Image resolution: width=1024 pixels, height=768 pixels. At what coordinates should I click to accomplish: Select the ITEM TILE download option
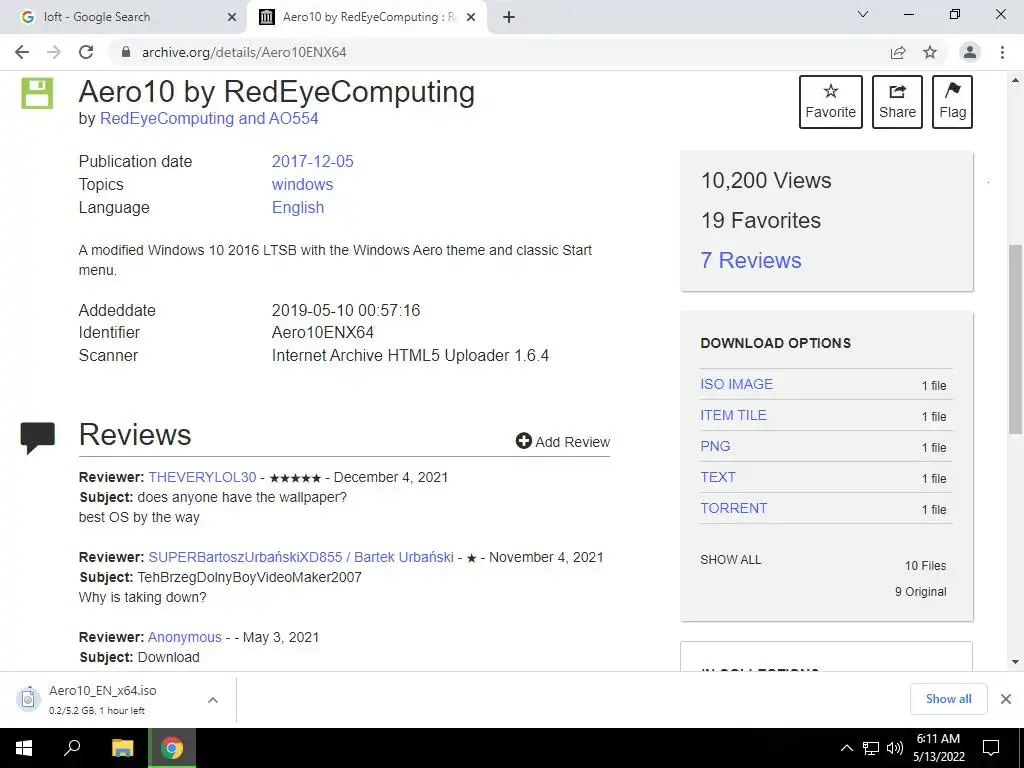click(x=733, y=415)
